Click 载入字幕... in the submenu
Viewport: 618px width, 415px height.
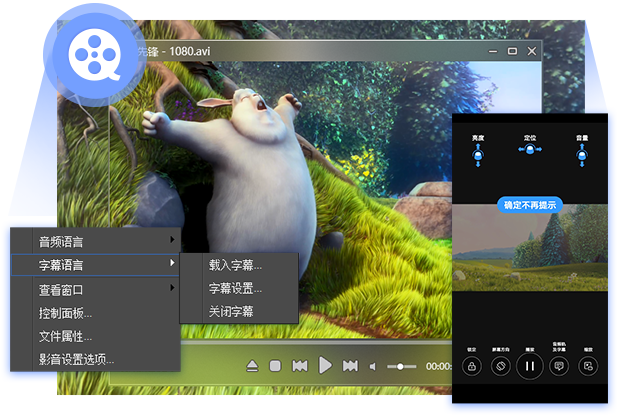coord(239,265)
